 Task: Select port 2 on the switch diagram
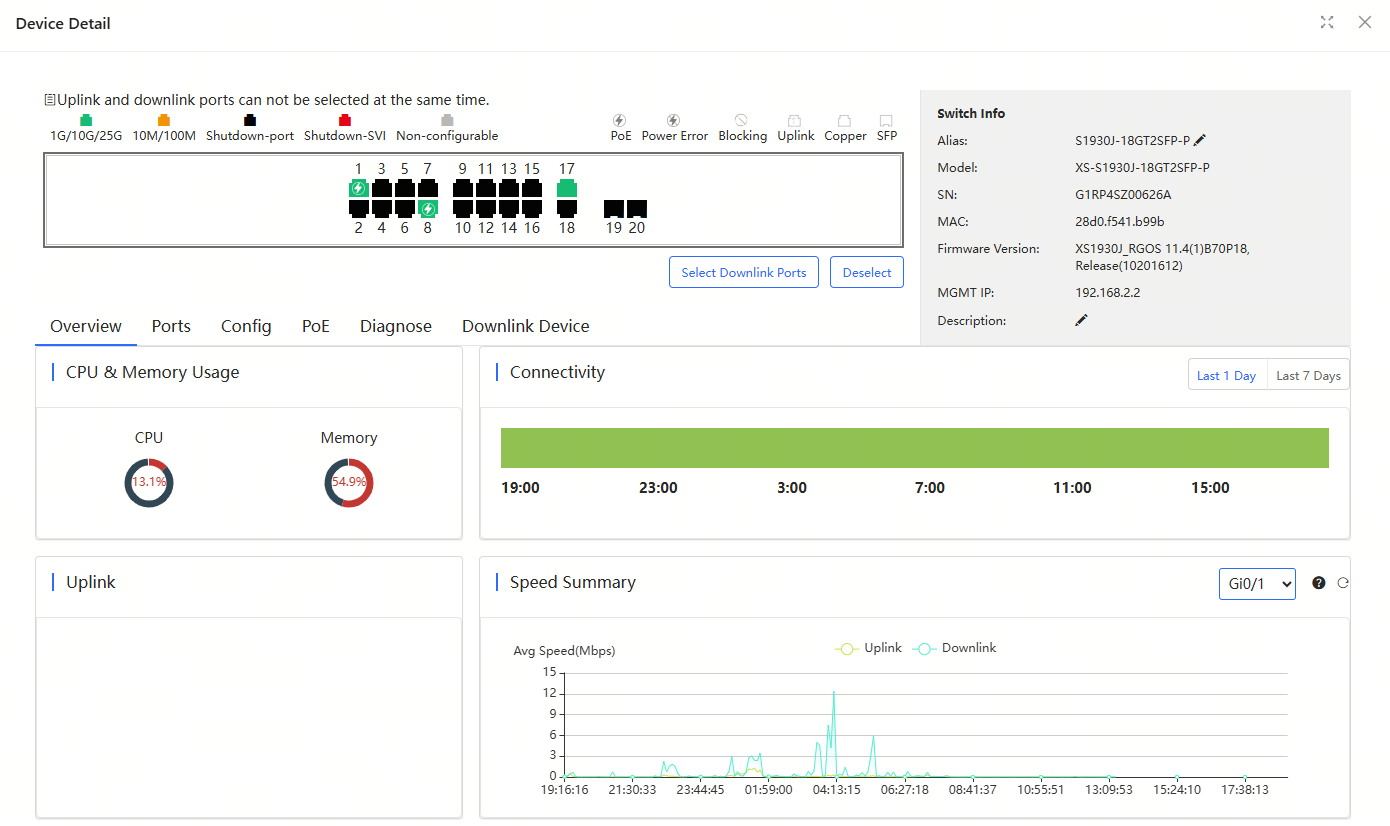(x=358, y=208)
